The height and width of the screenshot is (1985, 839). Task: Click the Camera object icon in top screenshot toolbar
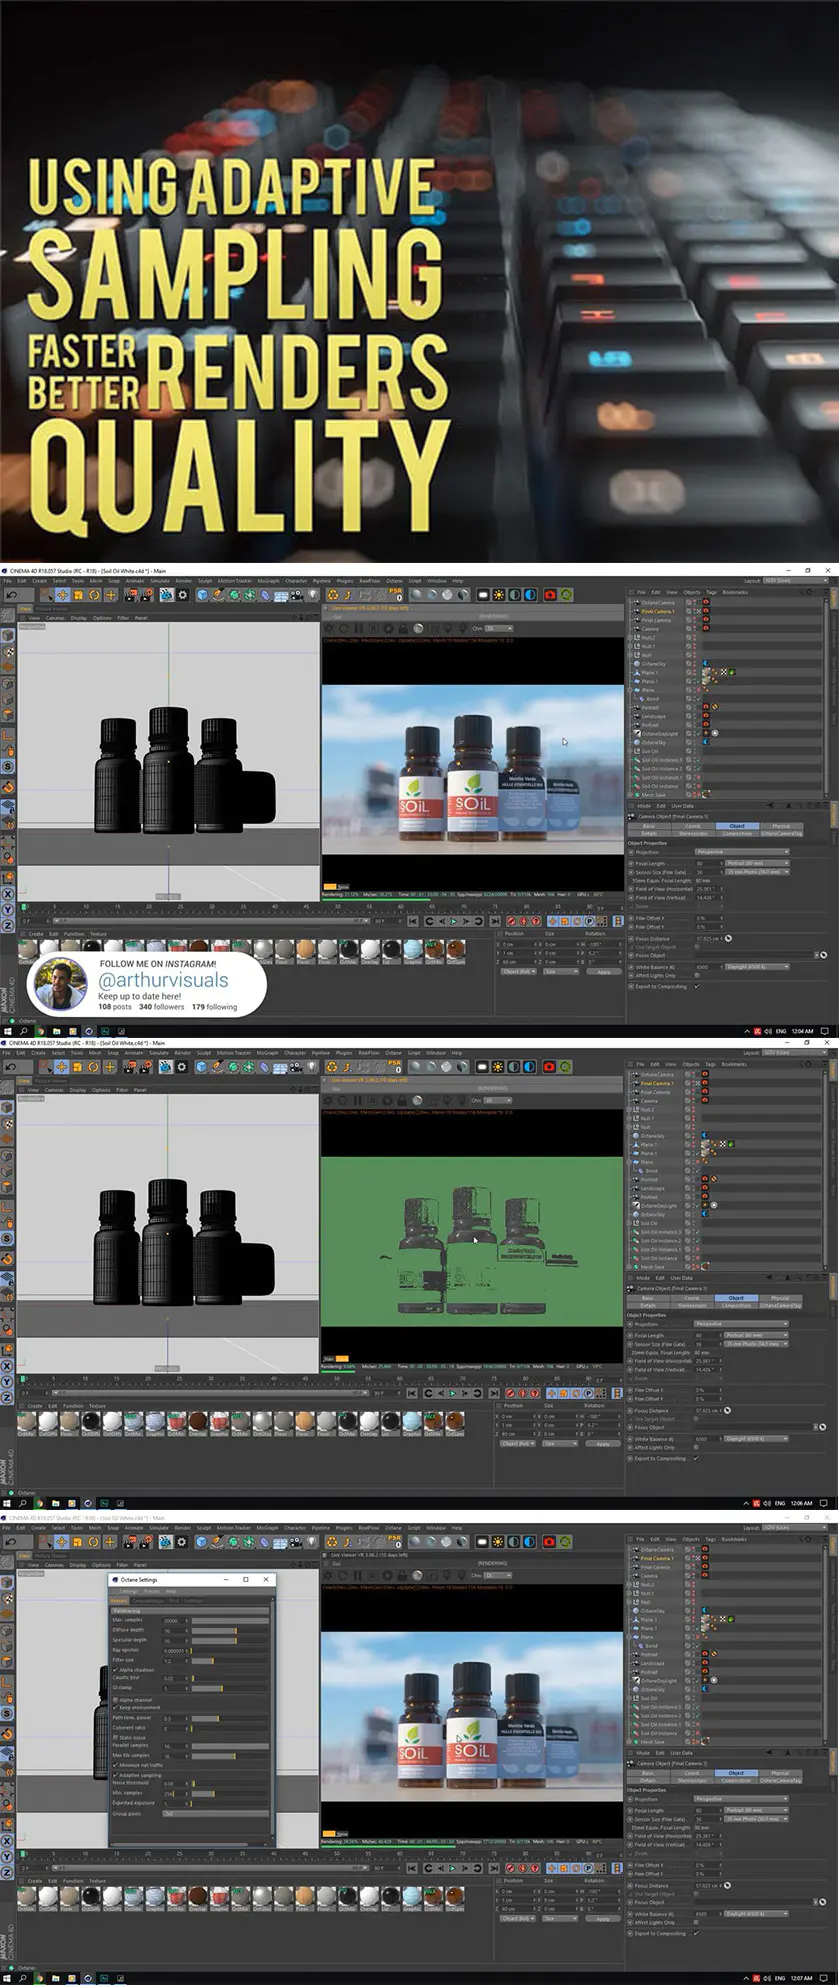click(x=297, y=595)
